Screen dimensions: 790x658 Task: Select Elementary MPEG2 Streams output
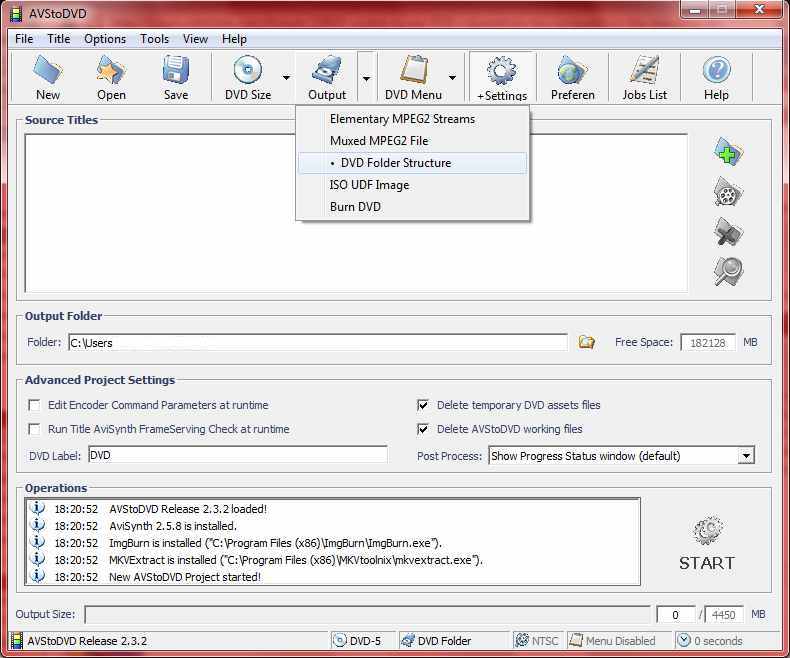click(412, 119)
